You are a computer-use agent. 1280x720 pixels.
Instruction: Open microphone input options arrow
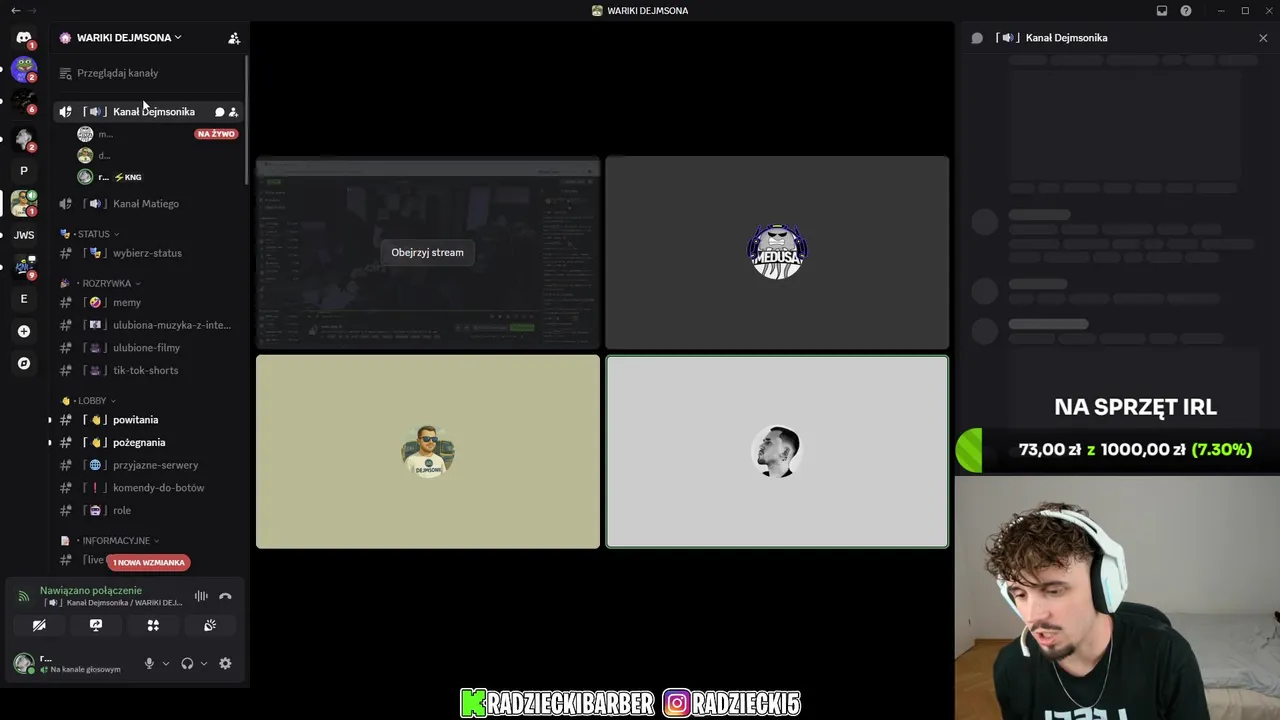click(x=166, y=663)
